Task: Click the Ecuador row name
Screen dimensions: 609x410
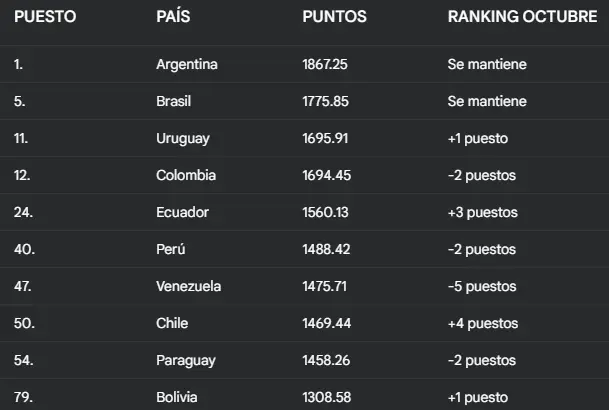Action: 183,213
